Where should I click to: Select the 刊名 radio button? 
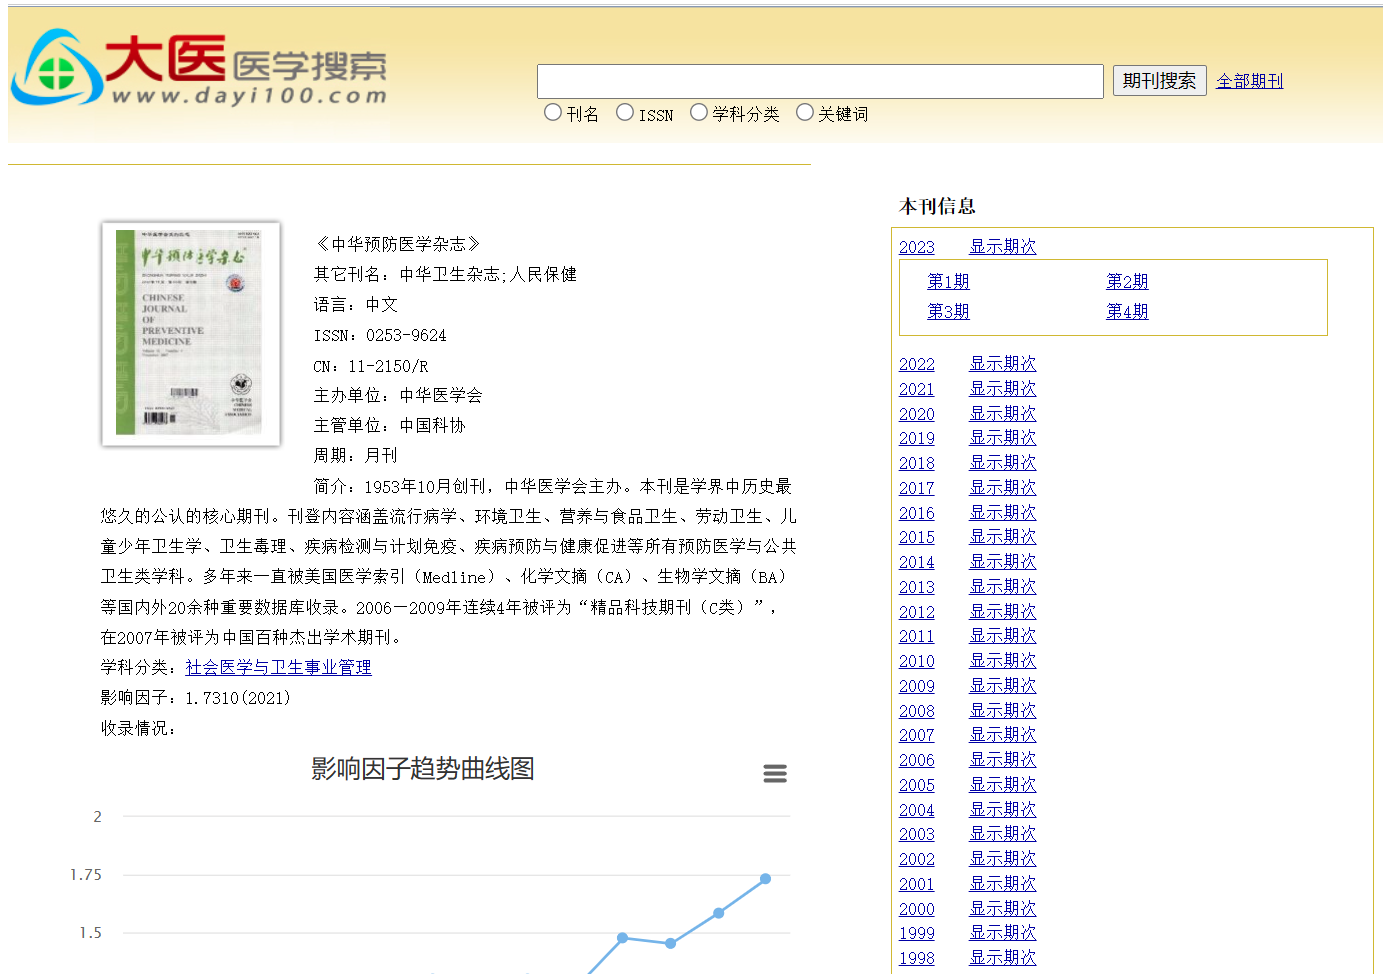click(x=553, y=113)
